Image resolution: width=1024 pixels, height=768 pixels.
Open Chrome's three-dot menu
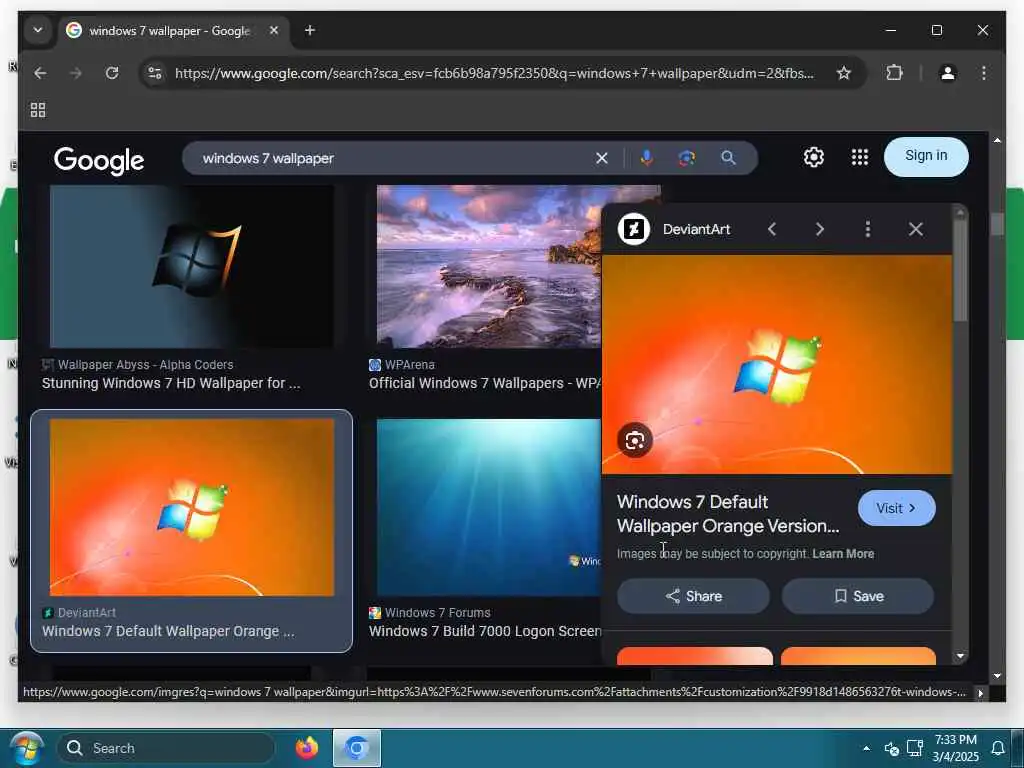(984, 73)
